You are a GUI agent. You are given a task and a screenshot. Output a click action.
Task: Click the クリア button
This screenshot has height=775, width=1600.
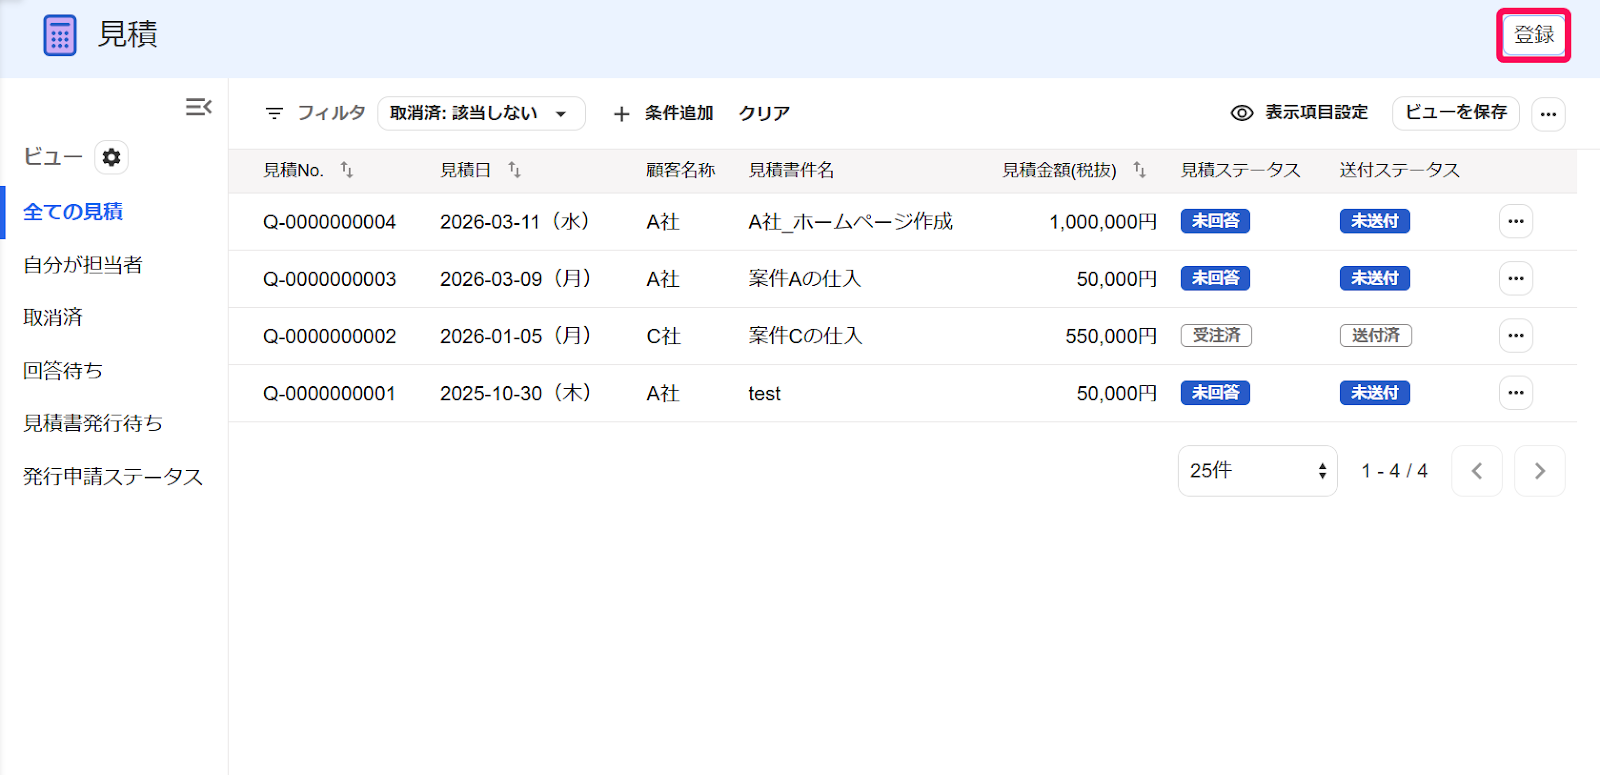pos(764,113)
